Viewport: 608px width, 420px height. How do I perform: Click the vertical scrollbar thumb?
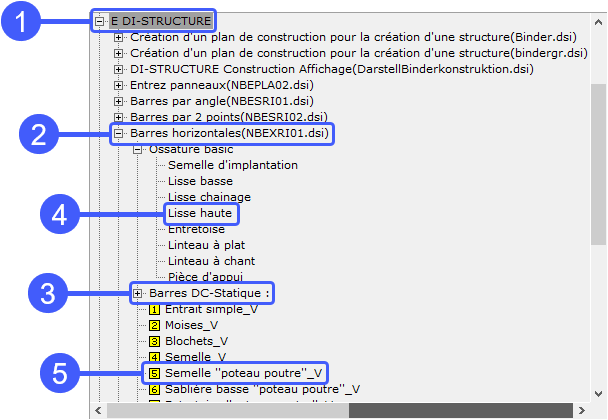point(598,165)
